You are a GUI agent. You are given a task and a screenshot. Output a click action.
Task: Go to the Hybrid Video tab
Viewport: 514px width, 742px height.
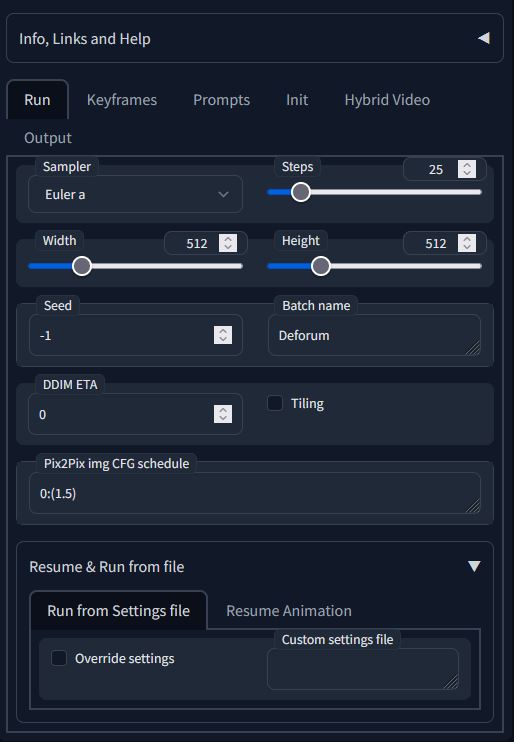tap(387, 100)
